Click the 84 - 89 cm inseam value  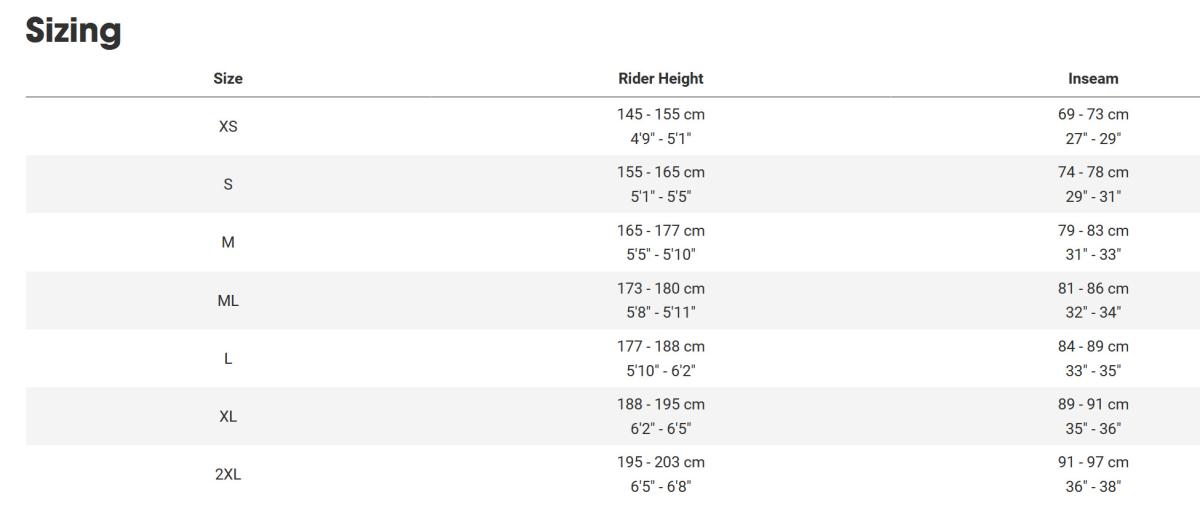1093,347
